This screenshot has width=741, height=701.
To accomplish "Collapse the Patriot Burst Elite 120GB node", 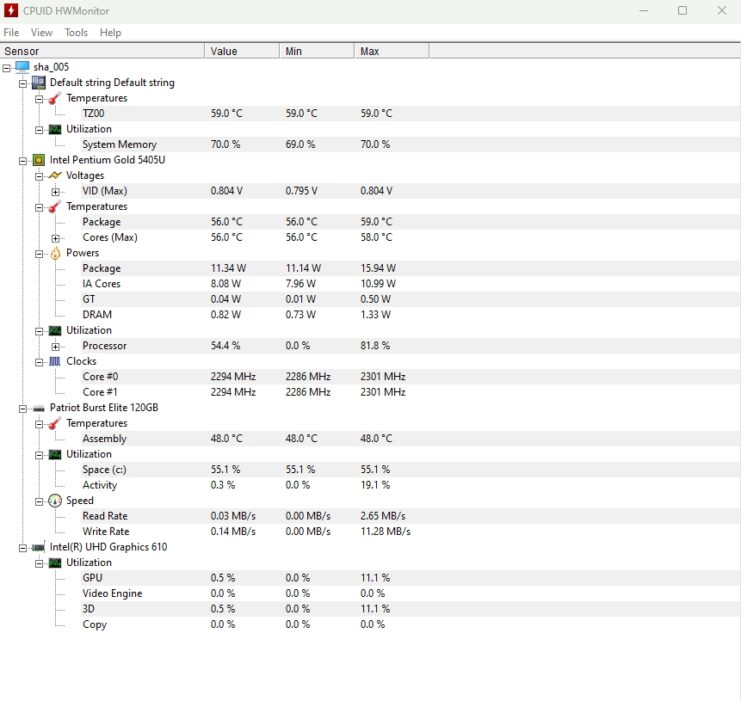I will pyautogui.click(x=23, y=409).
